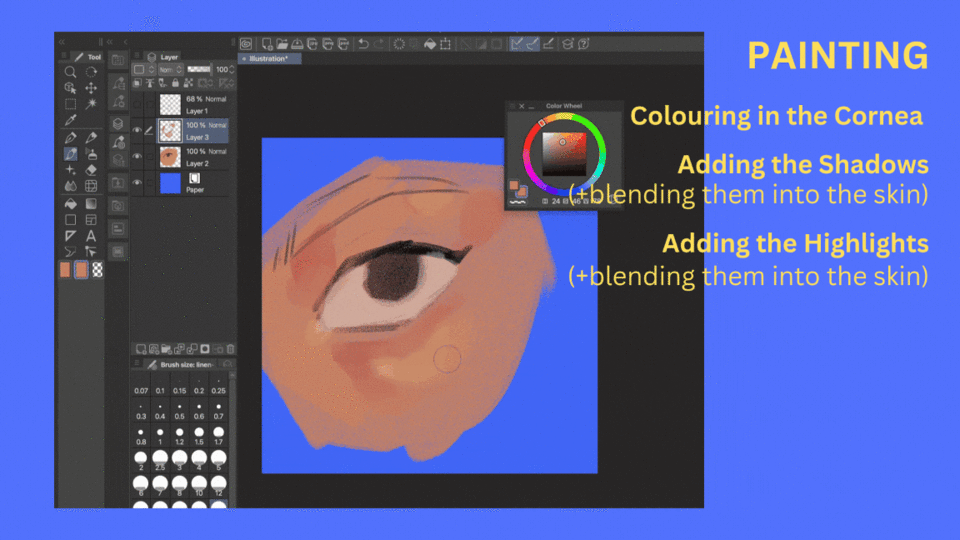
Task: Show hidden Layer 1 via visibility box
Action: click(137, 105)
